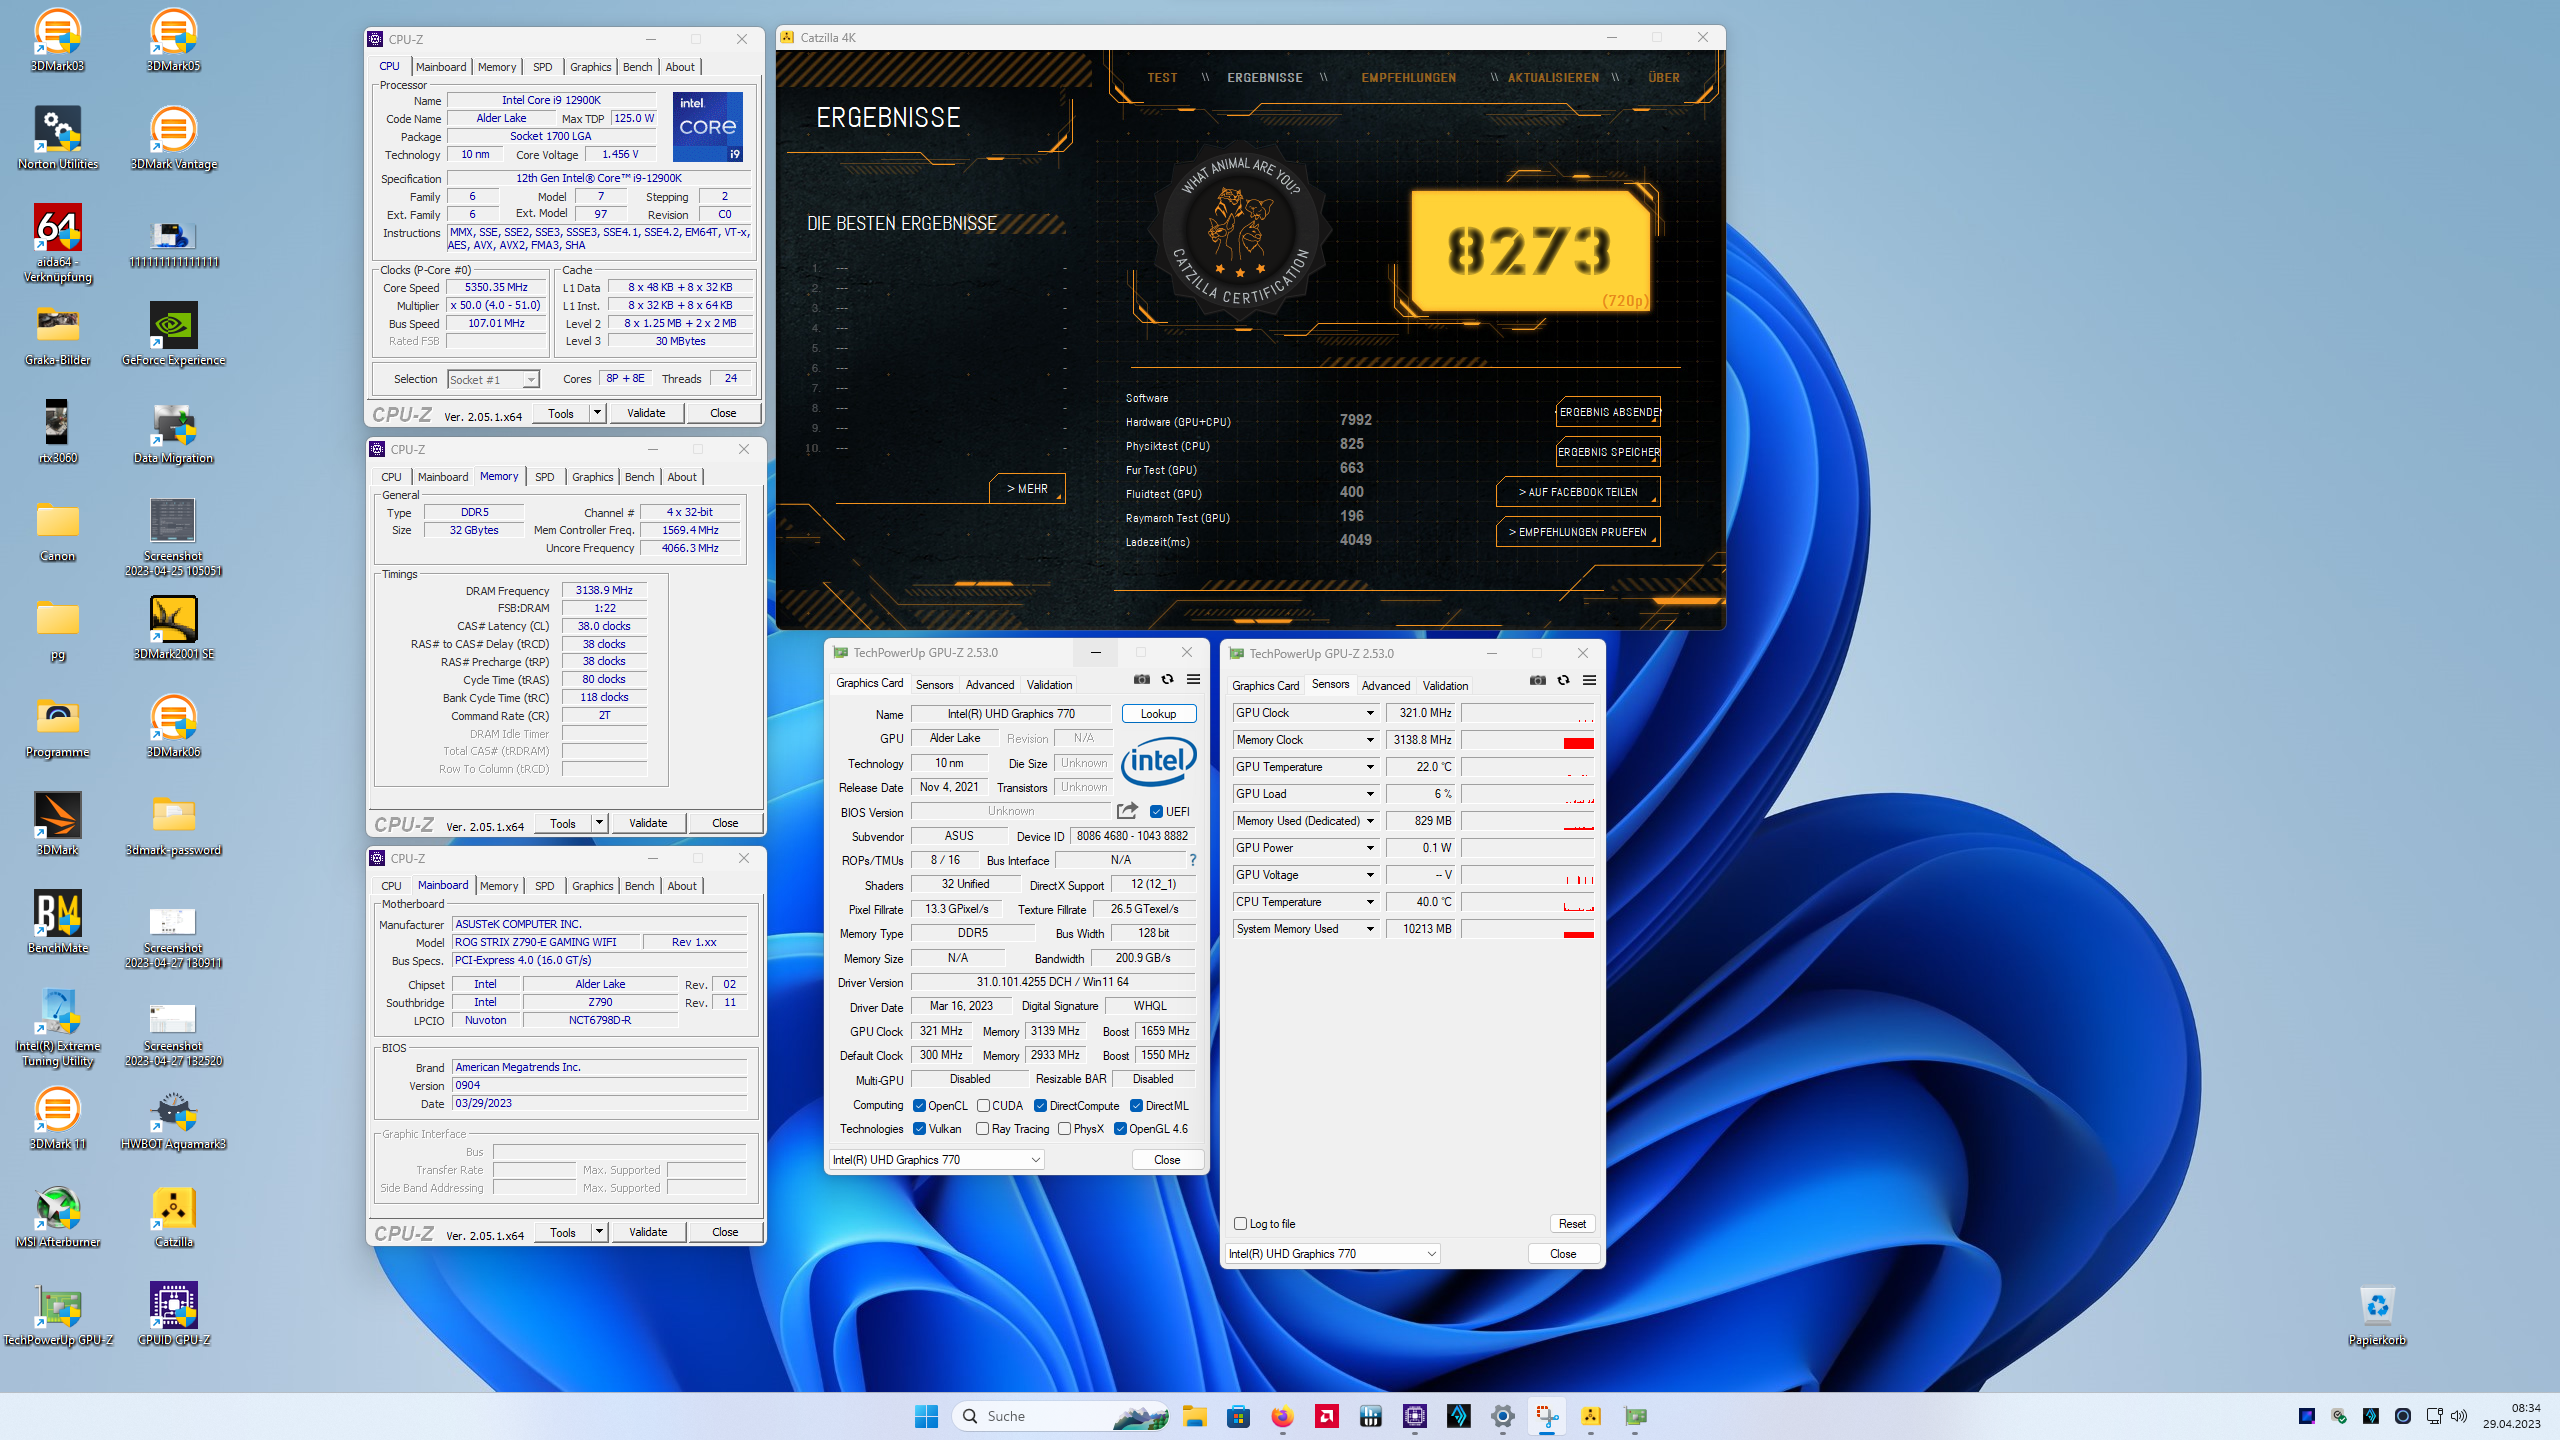
Task: Open the Graphics tab in the middle CPU-Z window
Action: (592, 477)
